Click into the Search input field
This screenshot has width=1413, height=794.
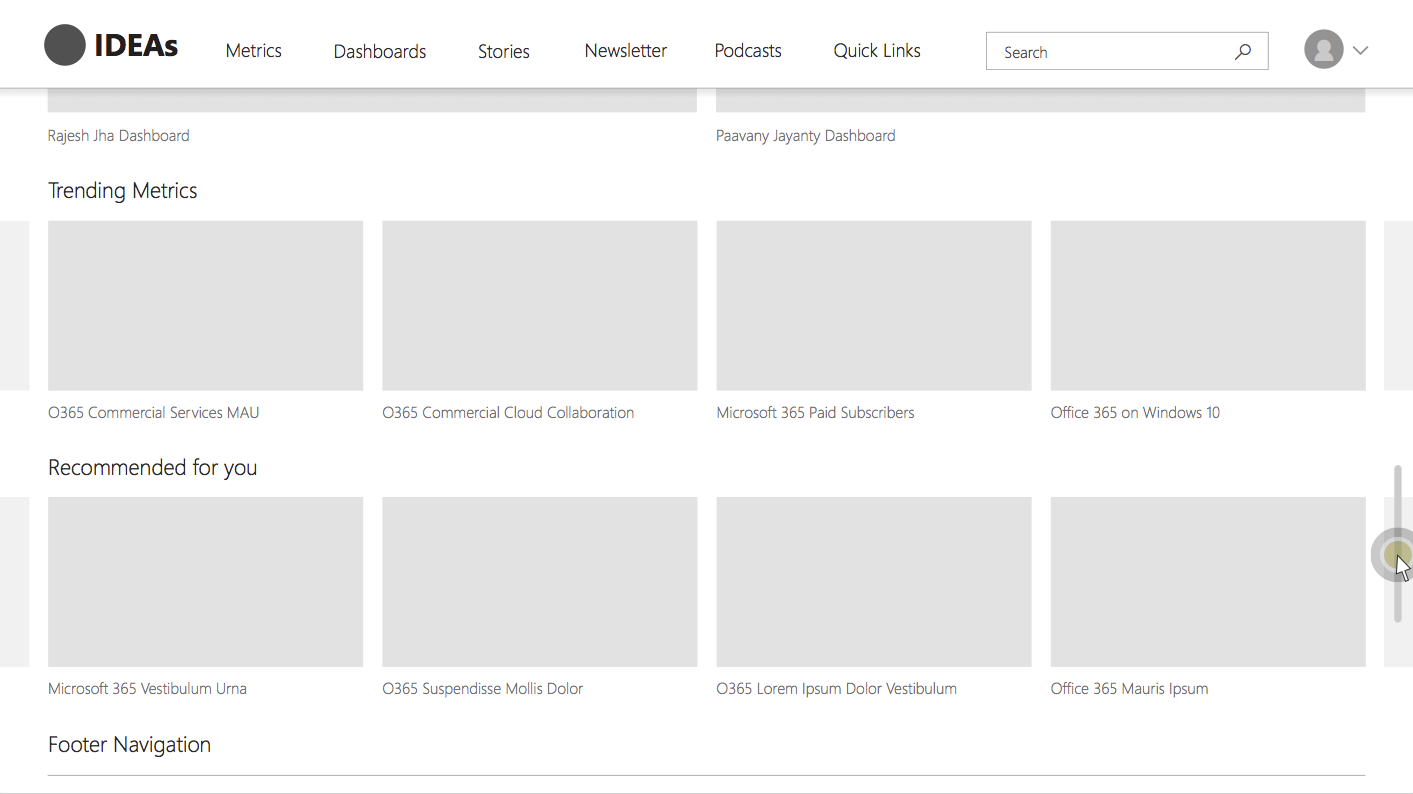pyautogui.click(x=1127, y=51)
